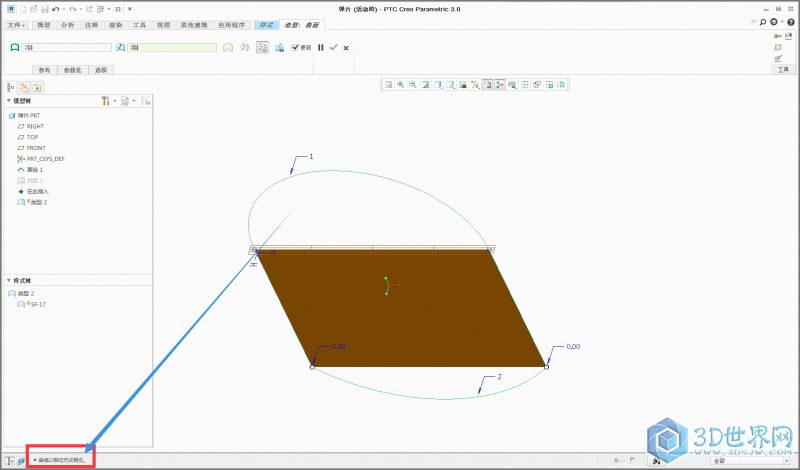Image resolution: width=800 pixels, height=470 pixels.
Task: Click the primary curves surface icon
Action: [x=15, y=47]
